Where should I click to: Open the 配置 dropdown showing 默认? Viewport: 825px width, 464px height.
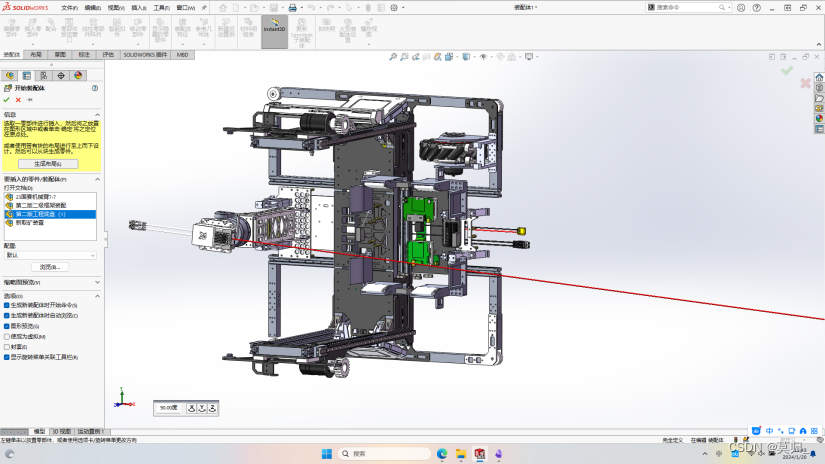[x=50, y=255]
